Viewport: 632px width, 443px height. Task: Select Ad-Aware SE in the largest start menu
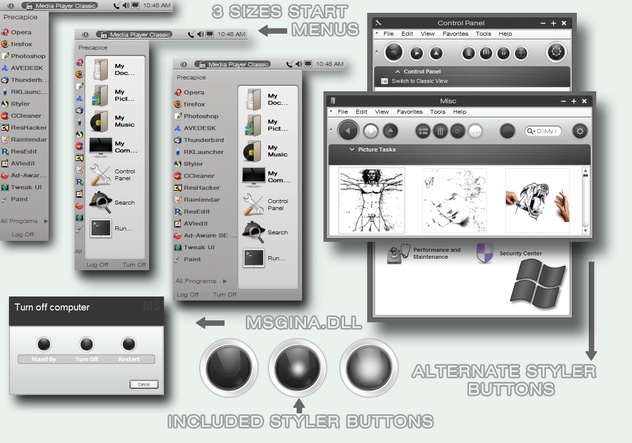pos(205,235)
